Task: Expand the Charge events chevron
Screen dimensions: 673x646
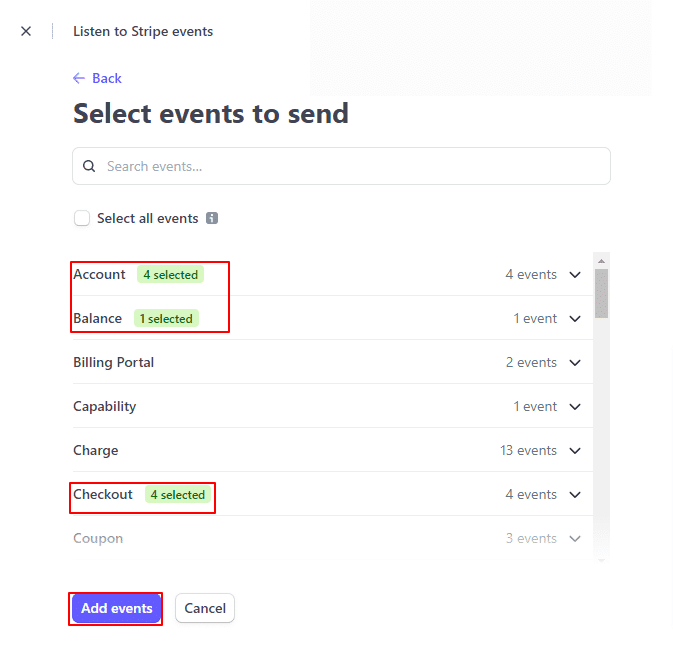Action: point(575,451)
